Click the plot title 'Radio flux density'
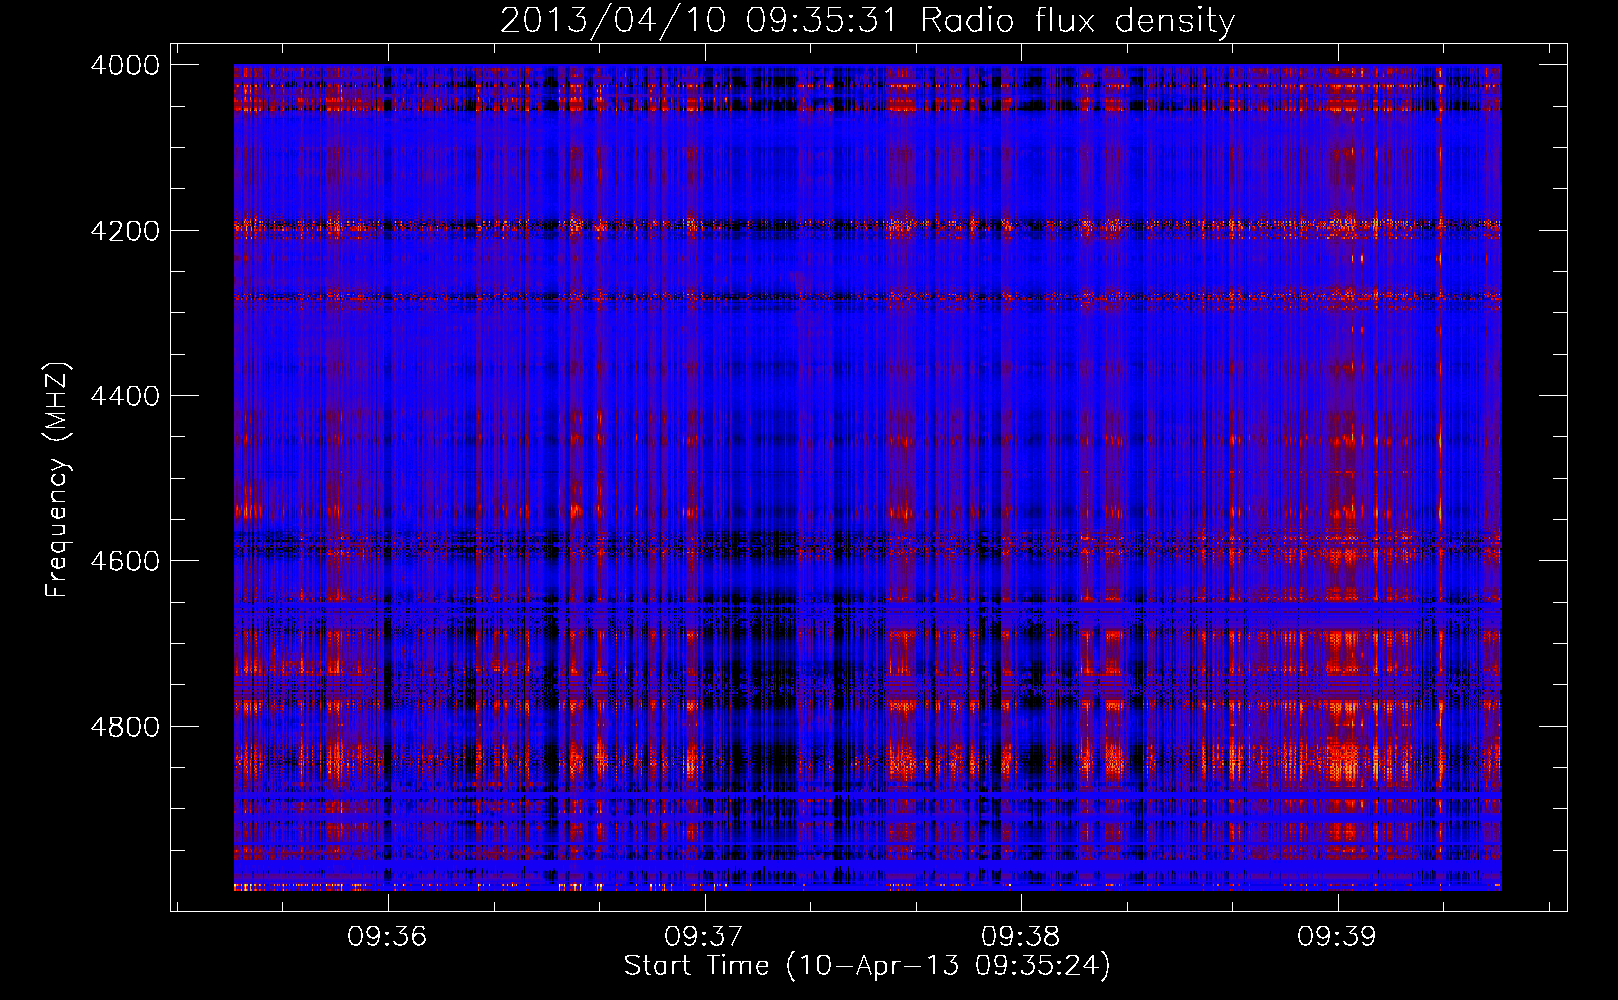1618x1000 pixels. tap(1077, 21)
